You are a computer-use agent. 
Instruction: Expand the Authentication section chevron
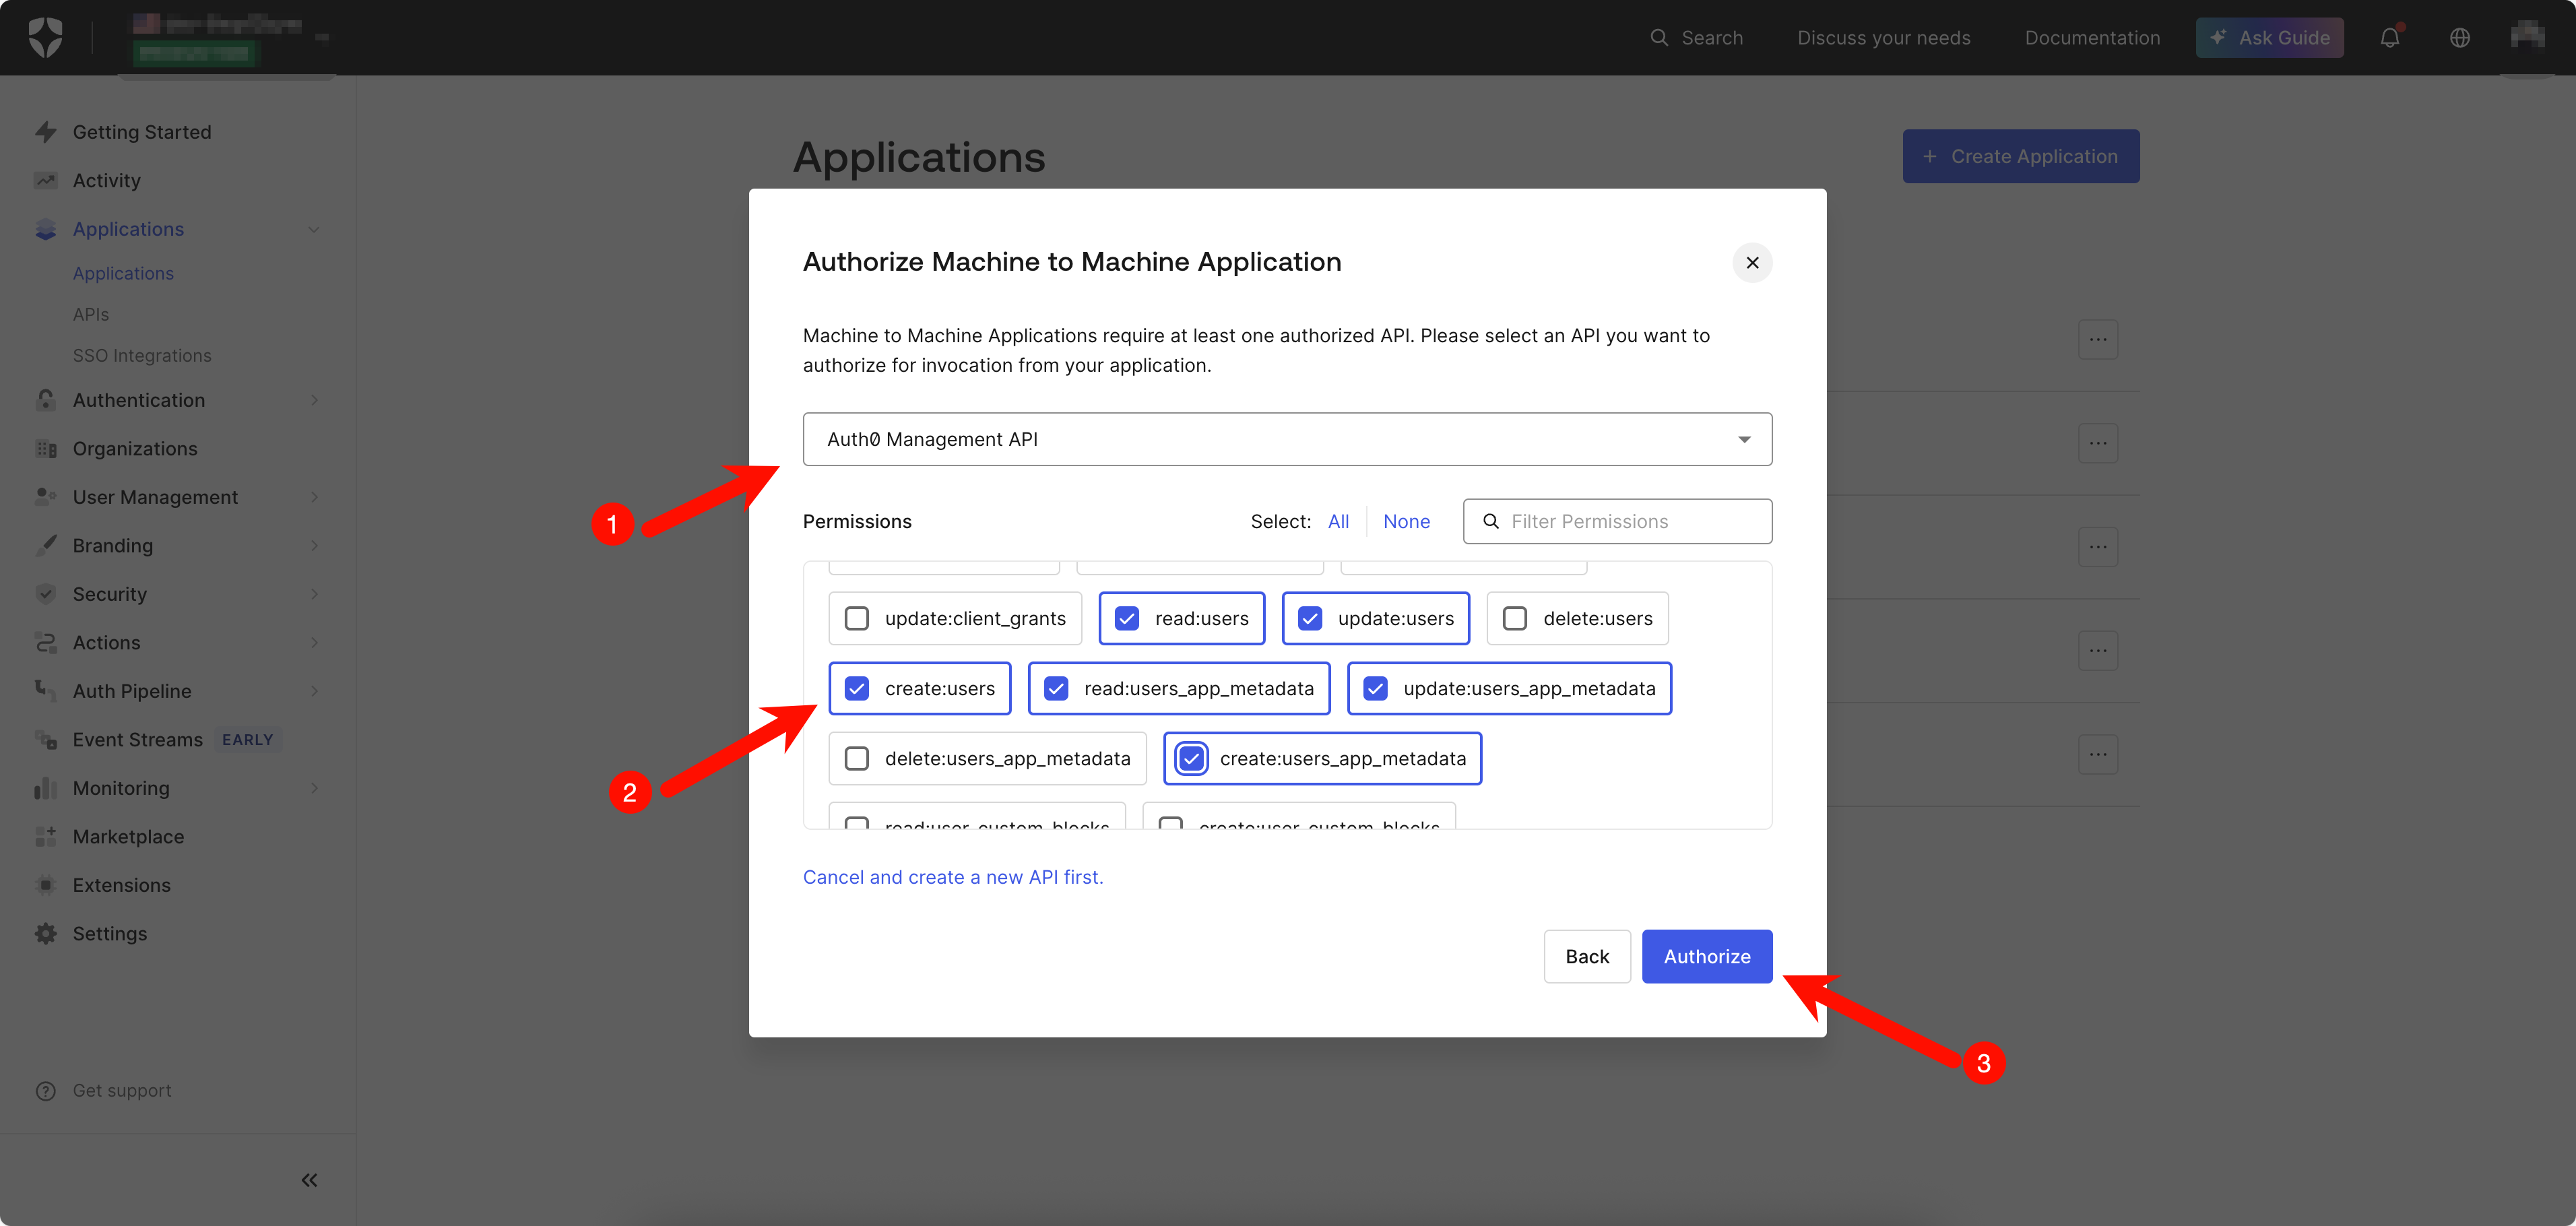pos(314,400)
